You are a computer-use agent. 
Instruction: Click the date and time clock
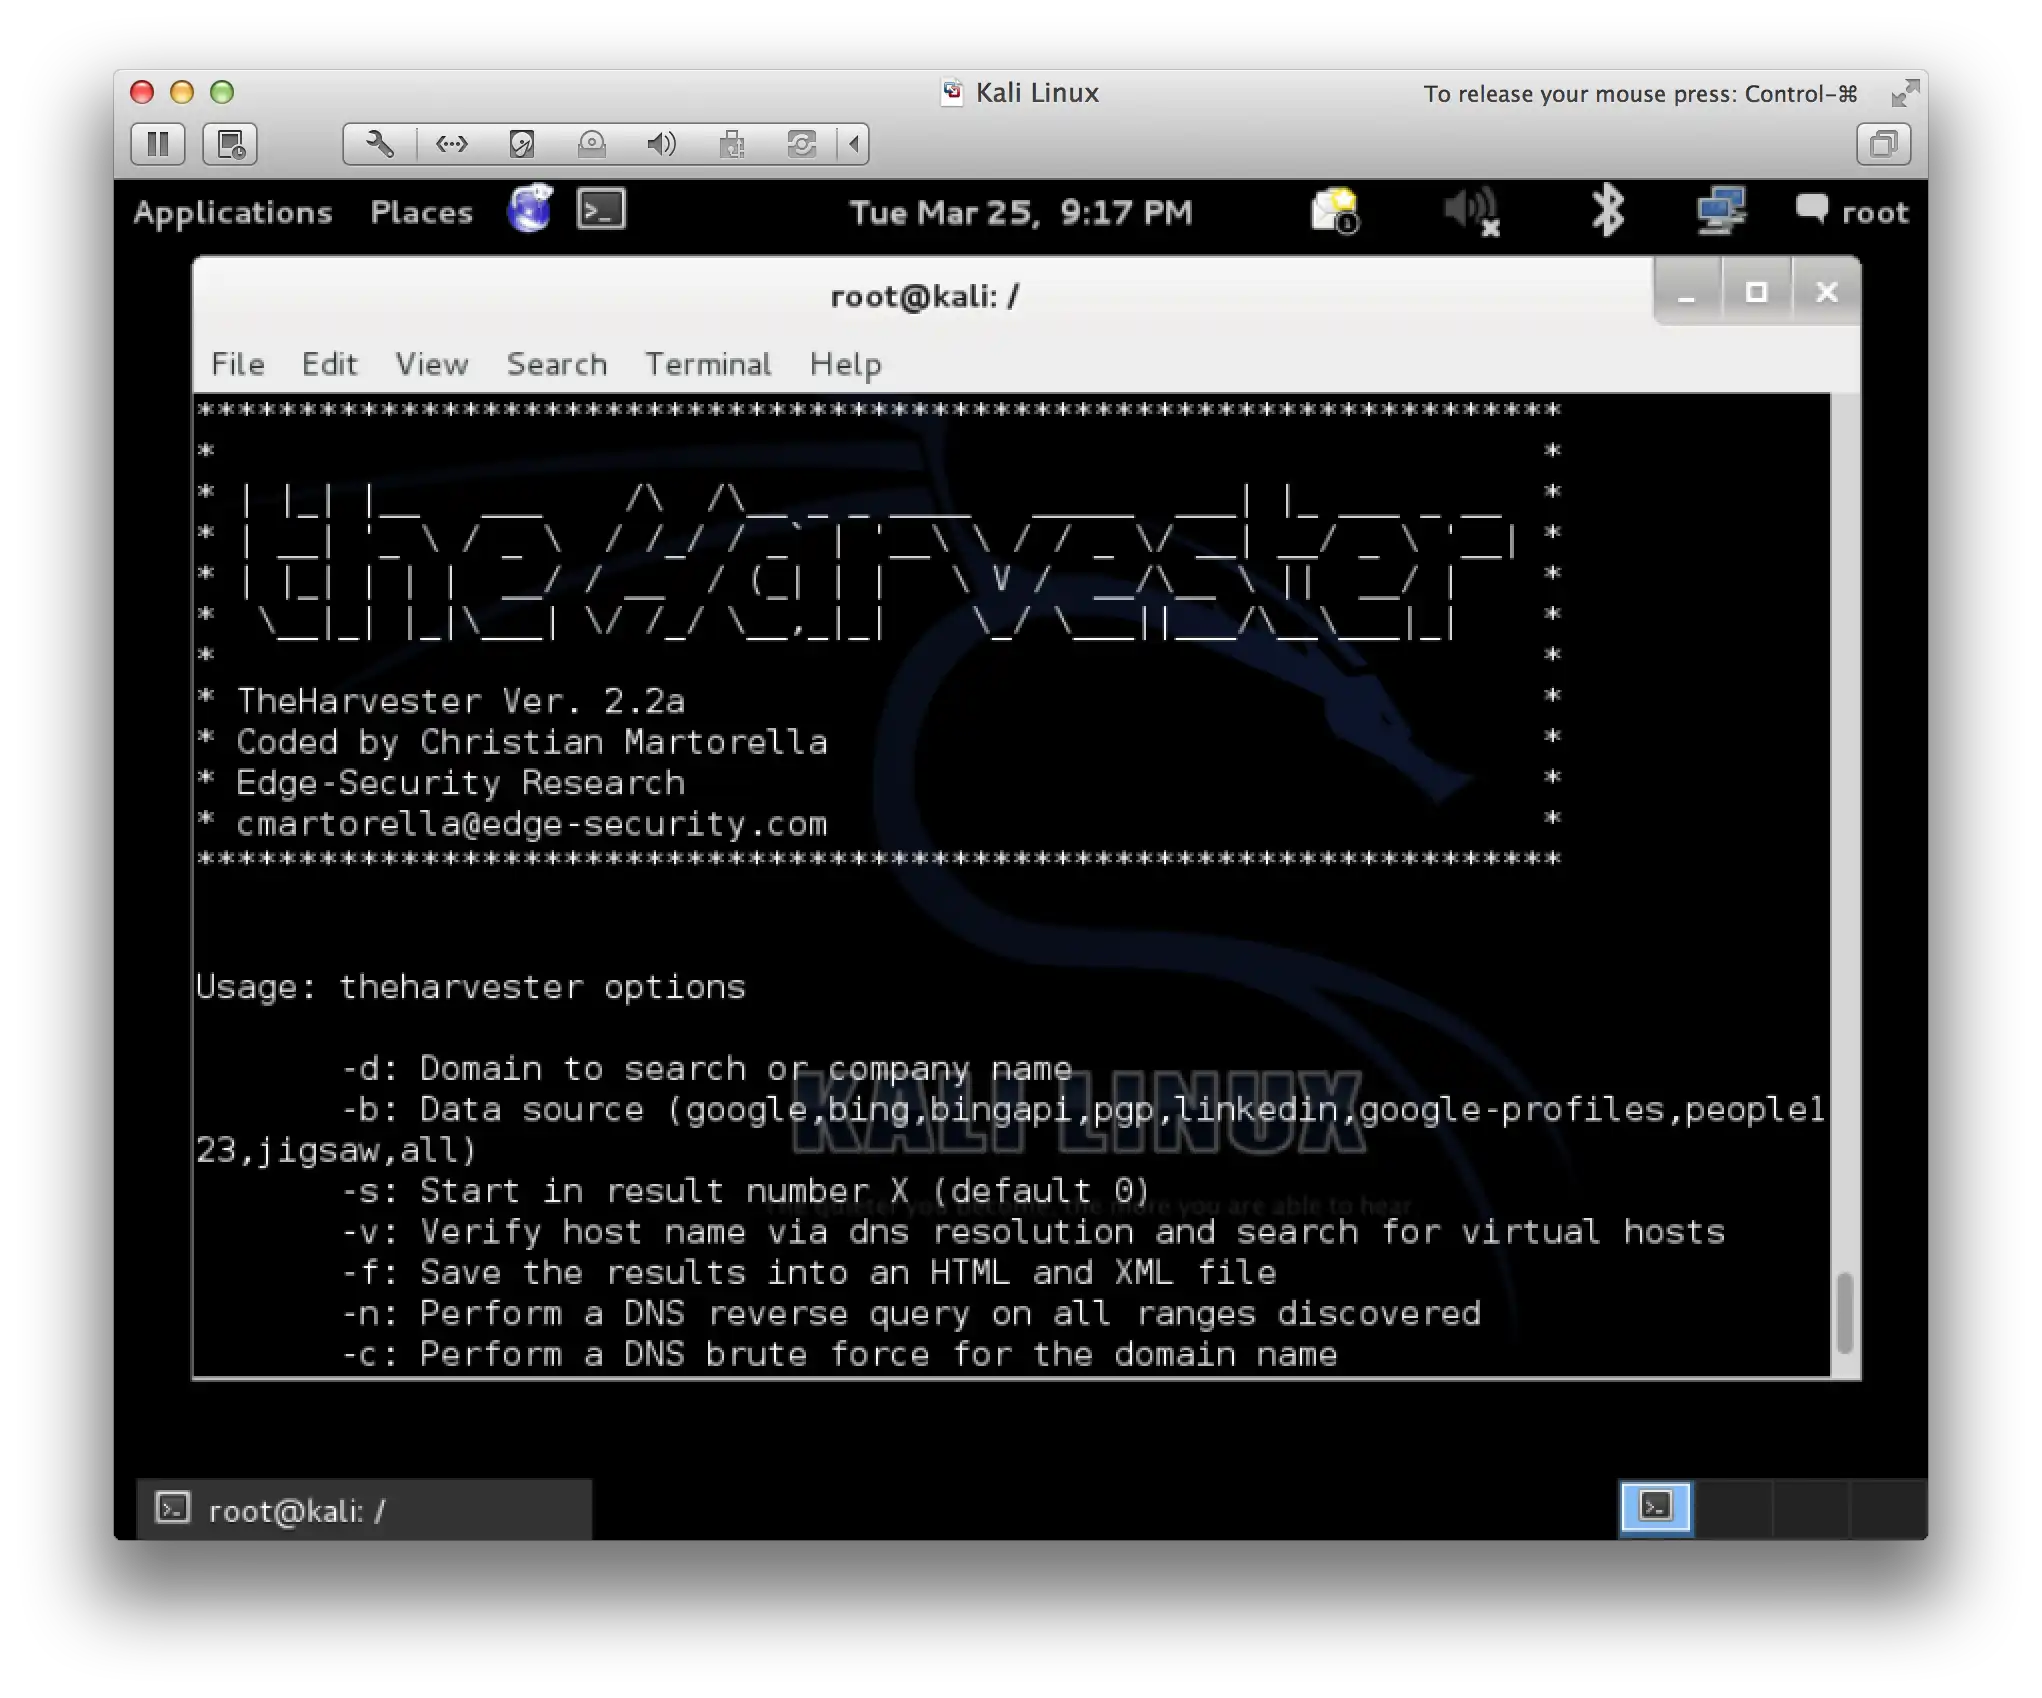pyautogui.click(x=1020, y=212)
